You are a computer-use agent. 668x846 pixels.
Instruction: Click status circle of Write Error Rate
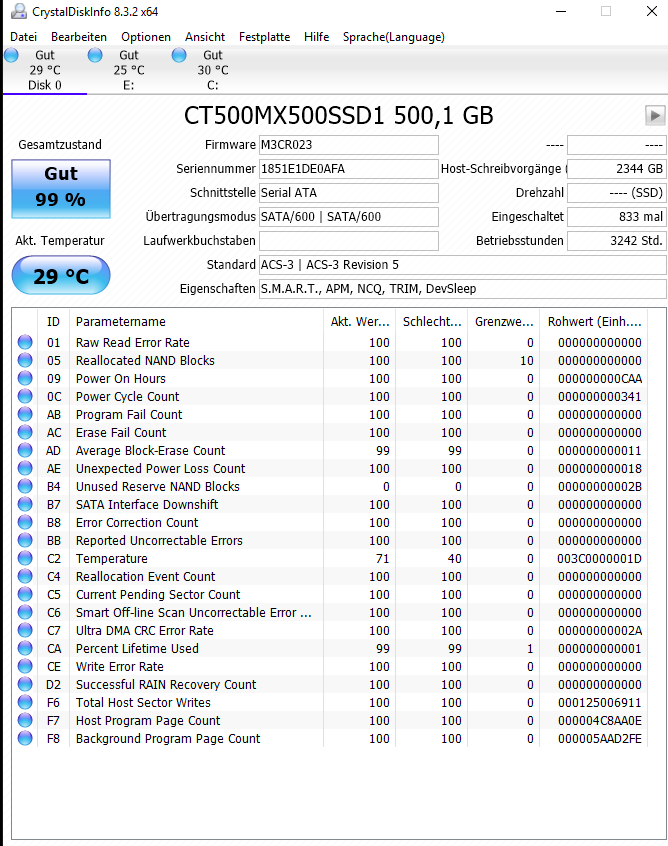pyautogui.click(x=25, y=666)
